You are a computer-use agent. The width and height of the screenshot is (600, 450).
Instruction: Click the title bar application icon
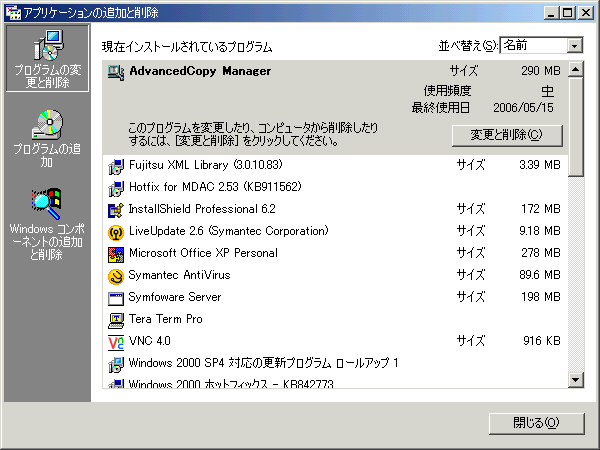click(x=13, y=13)
